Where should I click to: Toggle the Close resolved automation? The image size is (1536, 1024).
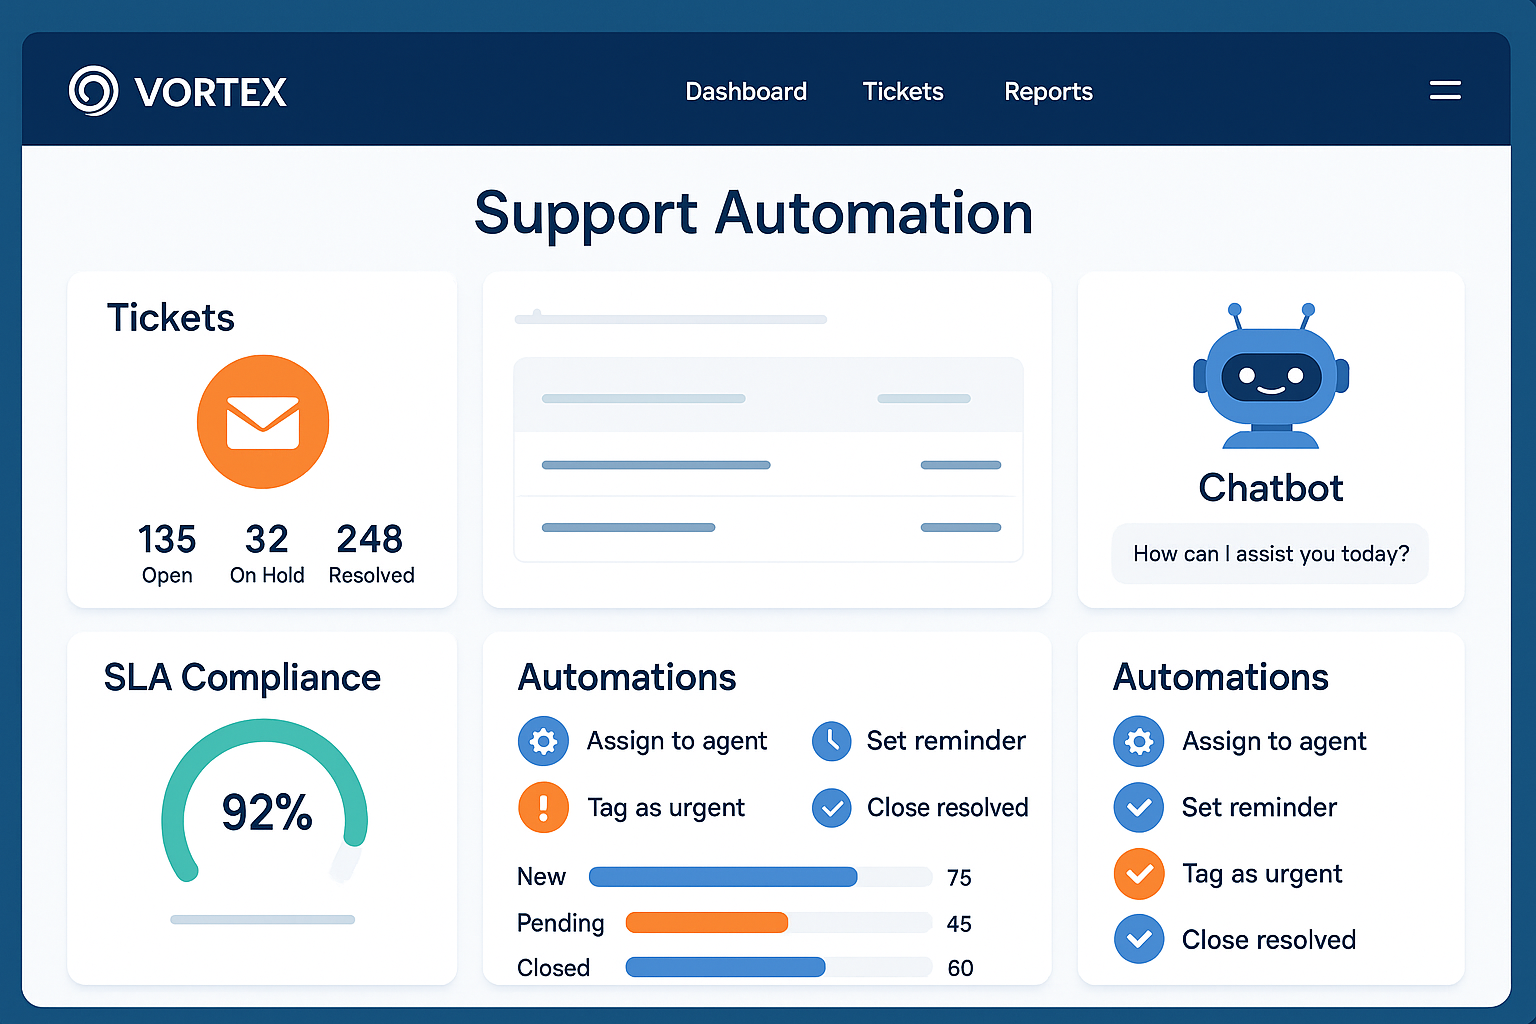1139,939
